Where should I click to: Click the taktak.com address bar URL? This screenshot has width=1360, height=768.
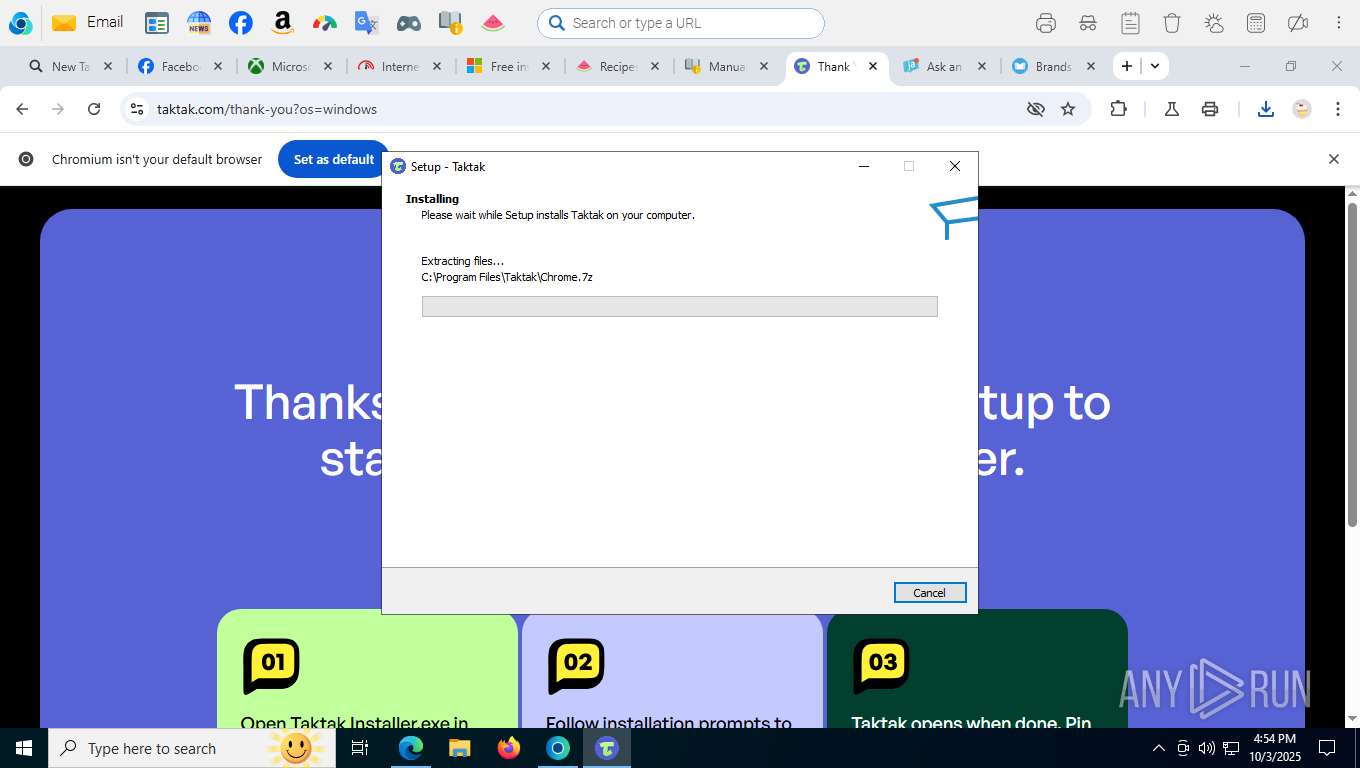pos(267,109)
